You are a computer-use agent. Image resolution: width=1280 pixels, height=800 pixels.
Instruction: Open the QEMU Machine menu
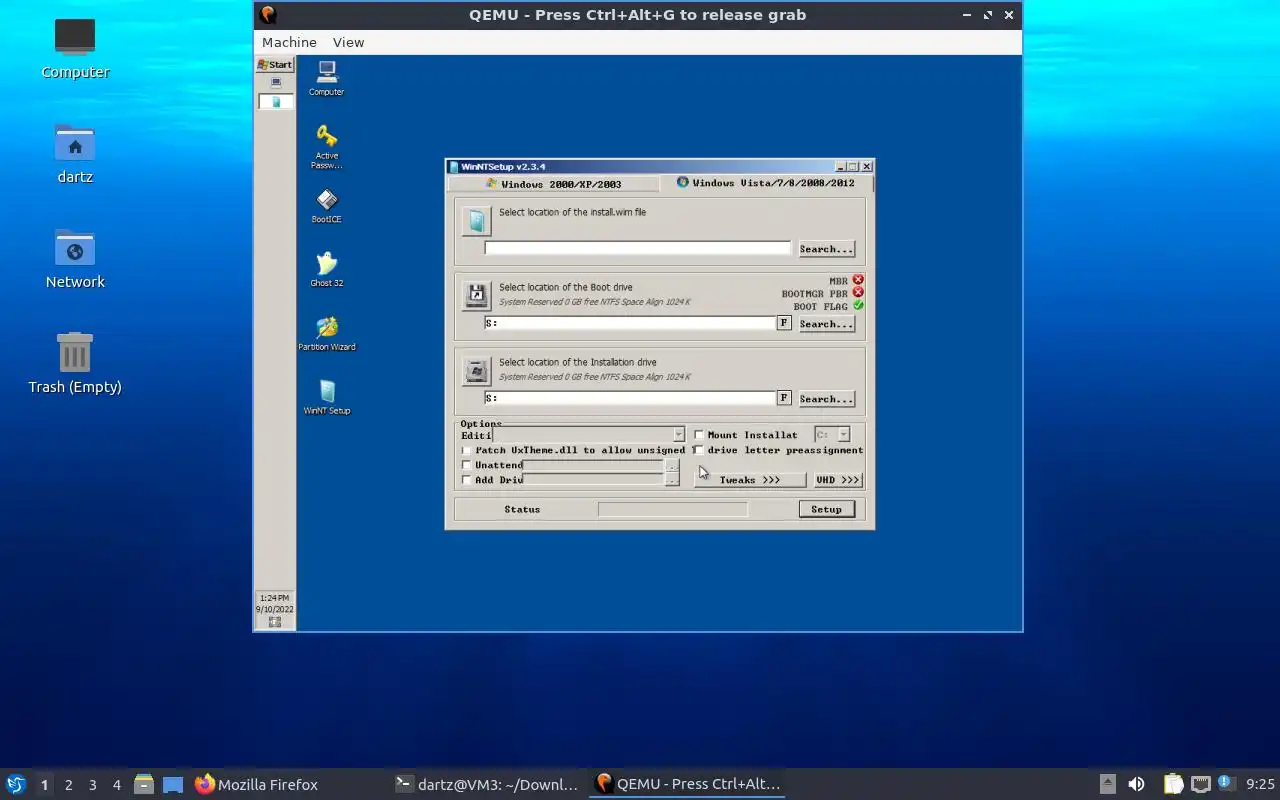pyautogui.click(x=289, y=42)
